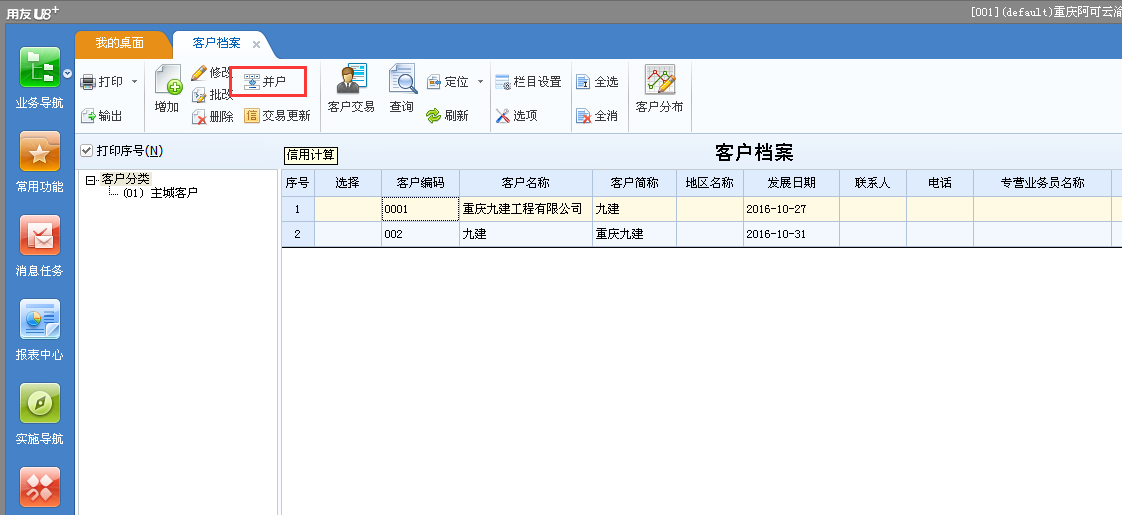Open 栏目设置 column settings
The image size is (1122, 515).
528,82
